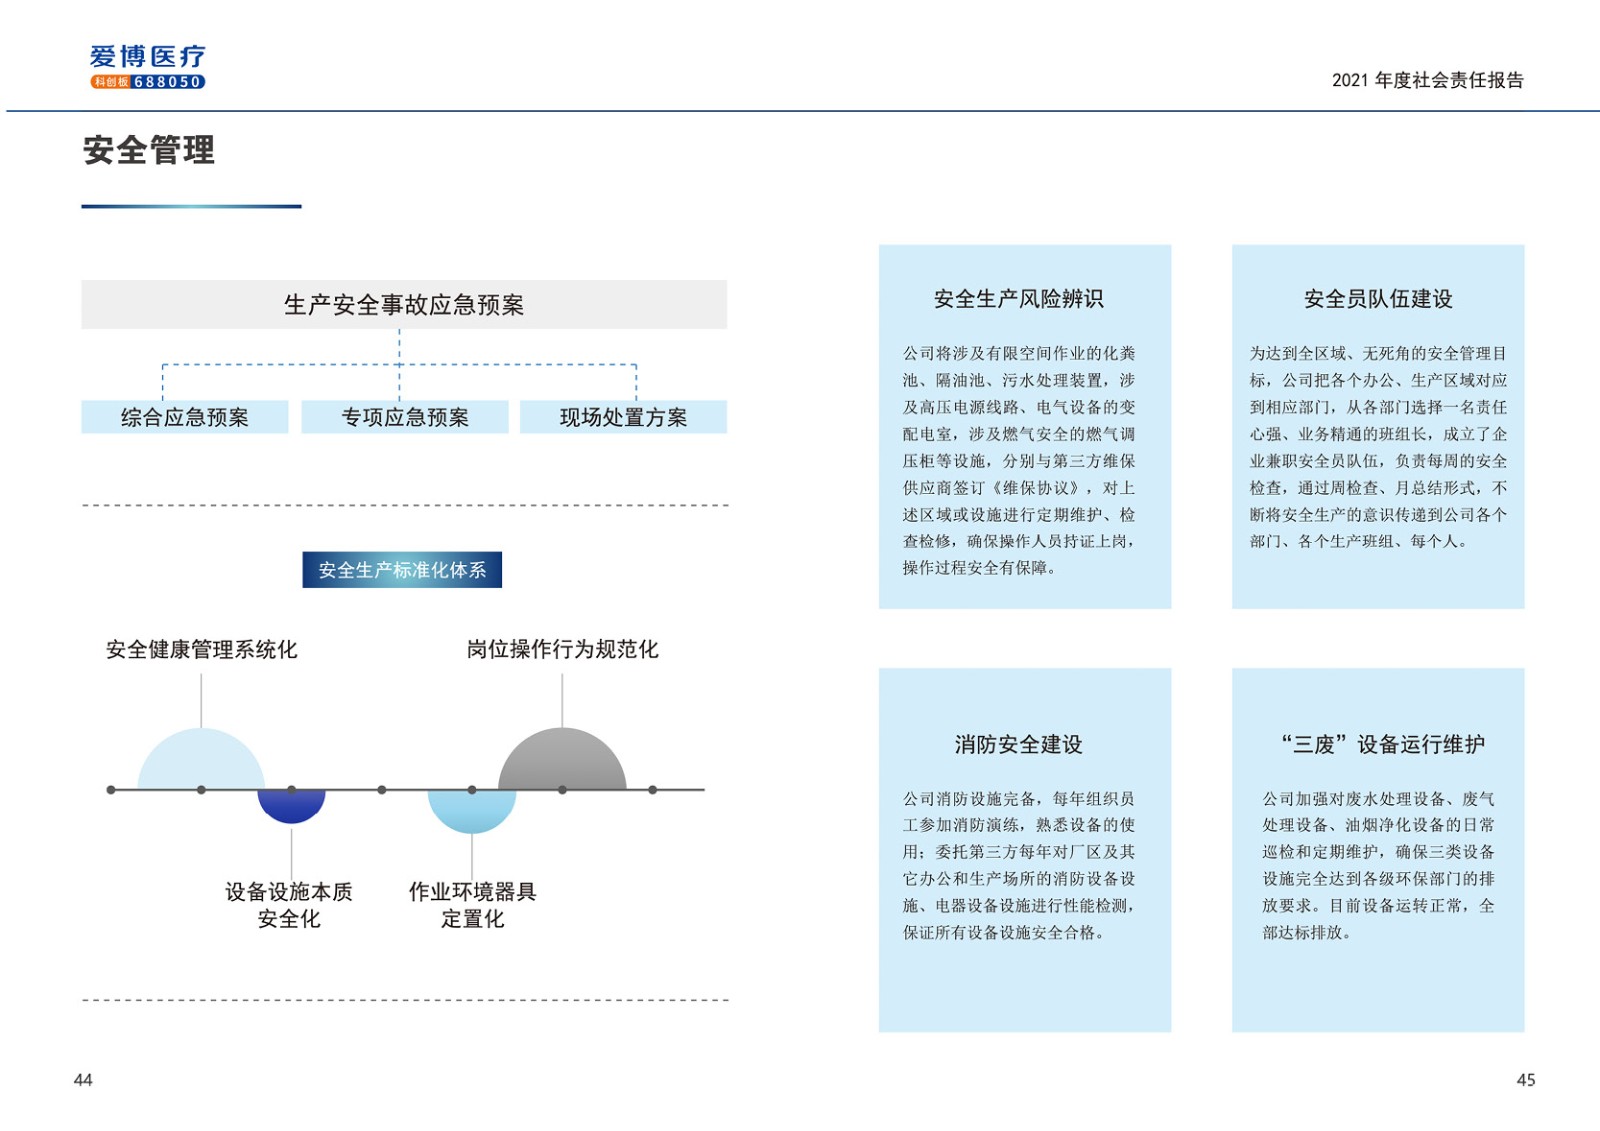Viewport: 1600px width, 1131px height.
Task: Click the 综合应急预案 box
Action: (x=185, y=417)
